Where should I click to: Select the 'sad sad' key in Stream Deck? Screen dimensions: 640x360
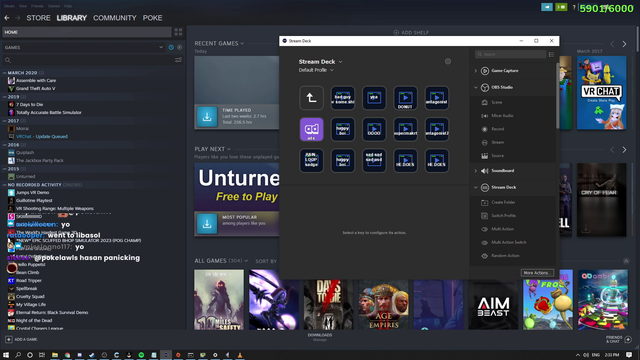[374, 161]
